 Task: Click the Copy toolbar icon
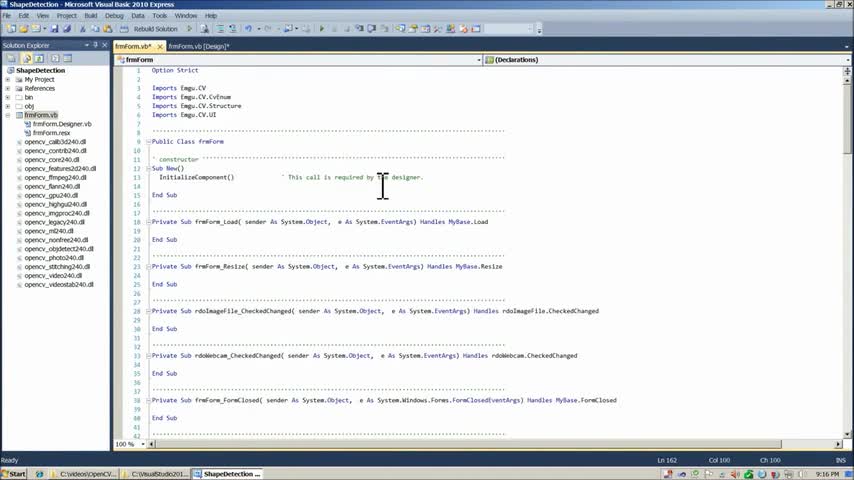(x=95, y=29)
